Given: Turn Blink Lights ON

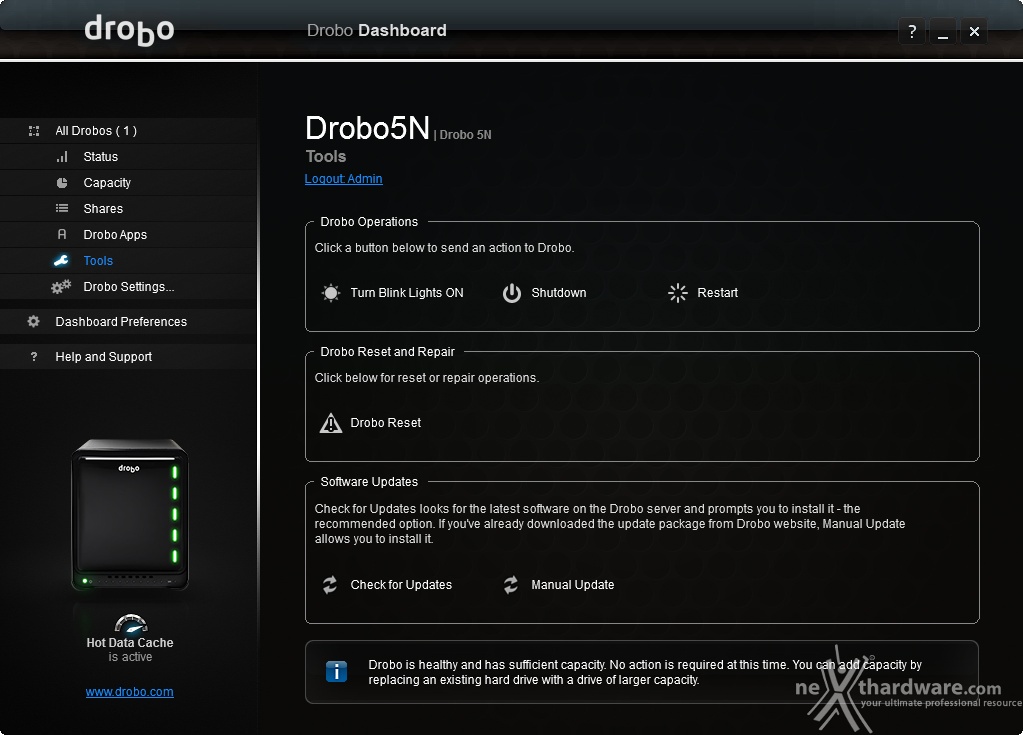Looking at the screenshot, I should pyautogui.click(x=406, y=293).
